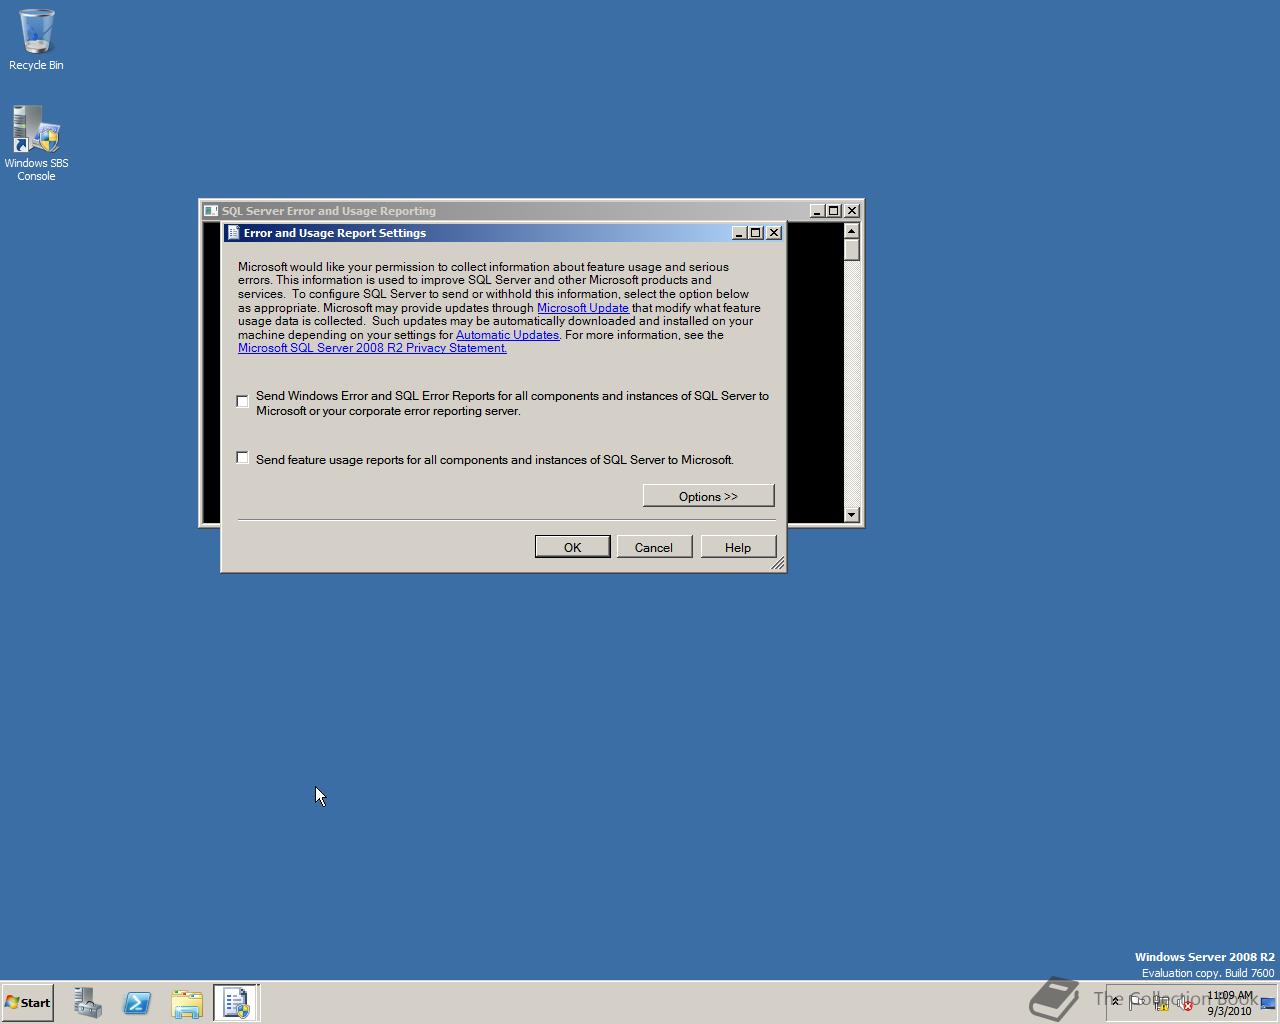Maximize the SQL Server Error and Usage Reporting window
The image size is (1280, 1024).
[834, 211]
